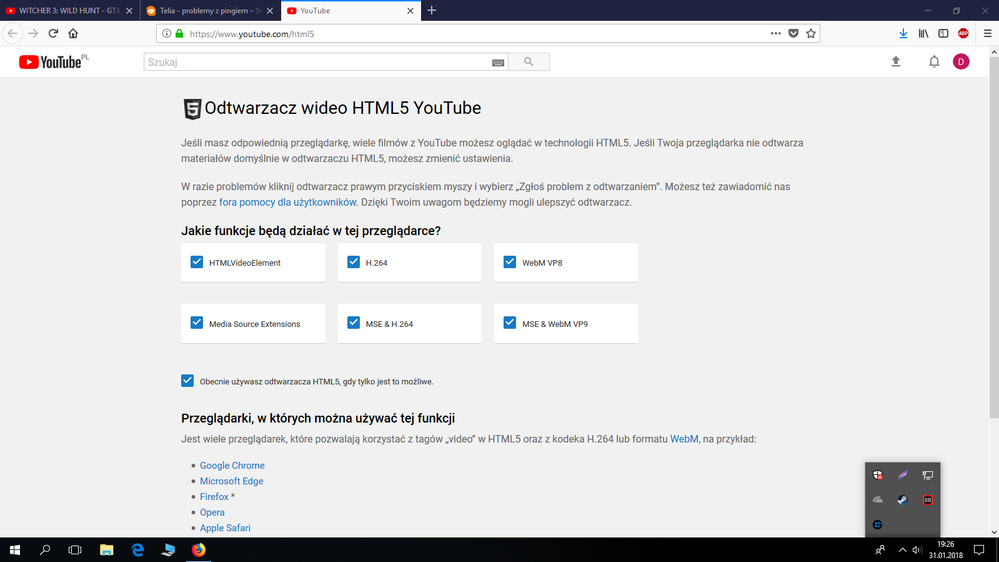Toggle the MSE & WebM VP9 checkbox
This screenshot has height=562, width=999.
click(510, 322)
